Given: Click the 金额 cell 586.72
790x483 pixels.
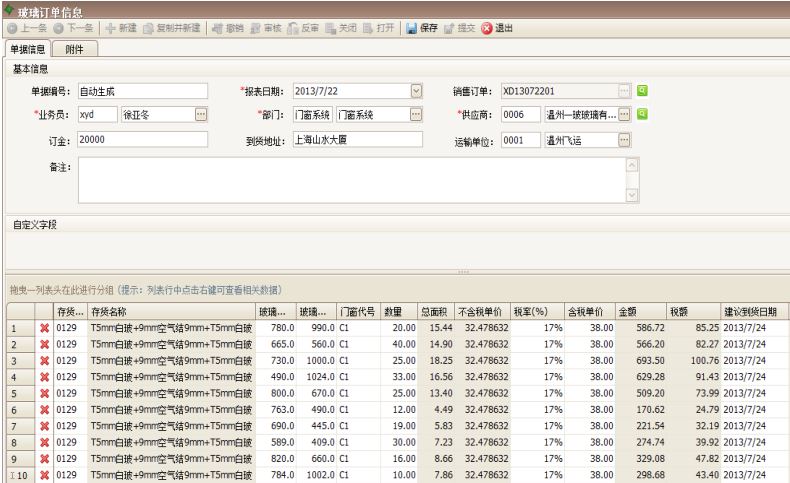Looking at the screenshot, I should tap(641, 328).
